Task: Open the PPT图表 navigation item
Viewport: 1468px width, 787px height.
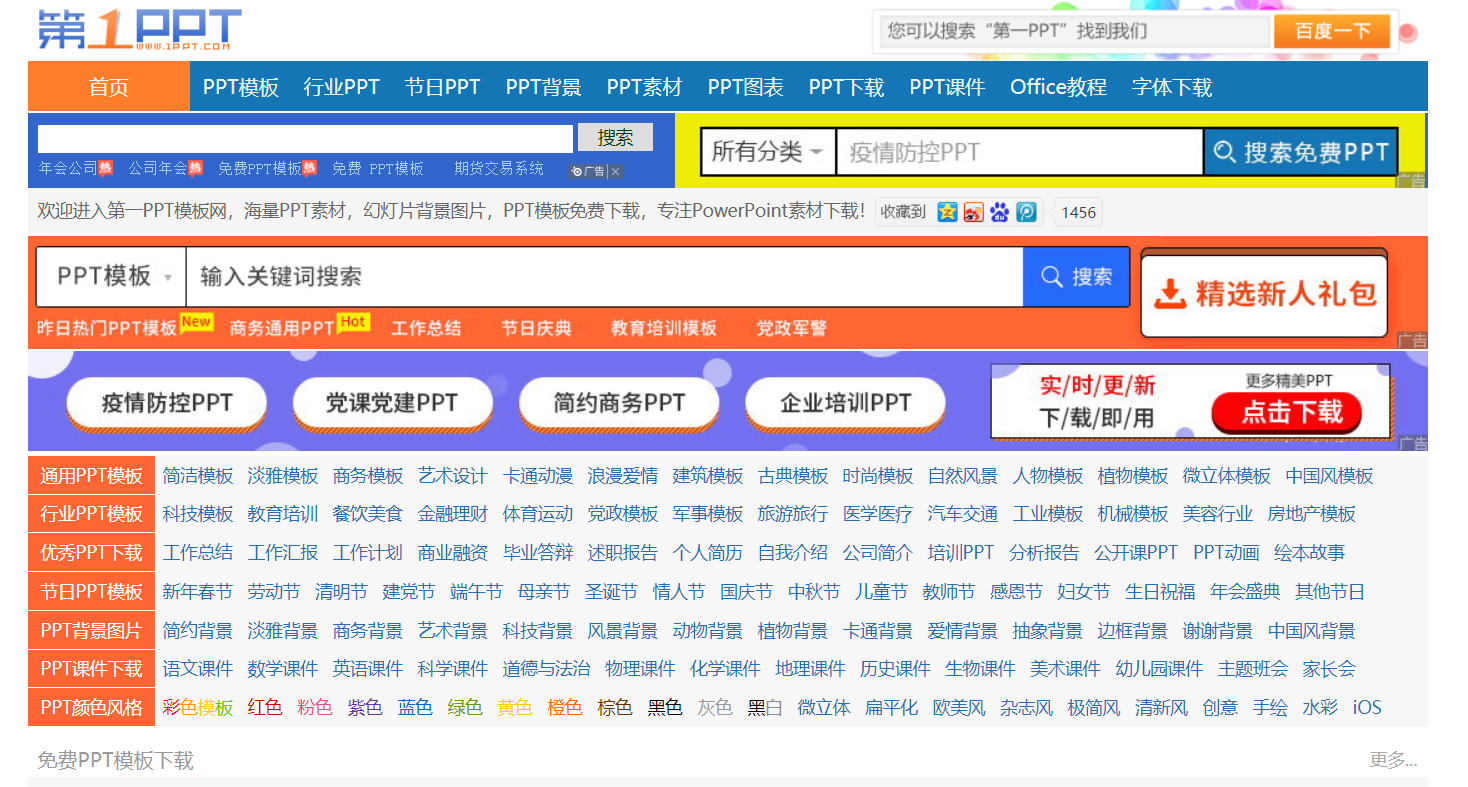Action: [x=746, y=87]
